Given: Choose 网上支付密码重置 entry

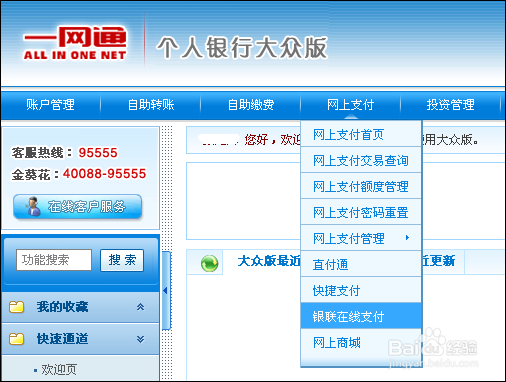Looking at the screenshot, I should point(361,212).
